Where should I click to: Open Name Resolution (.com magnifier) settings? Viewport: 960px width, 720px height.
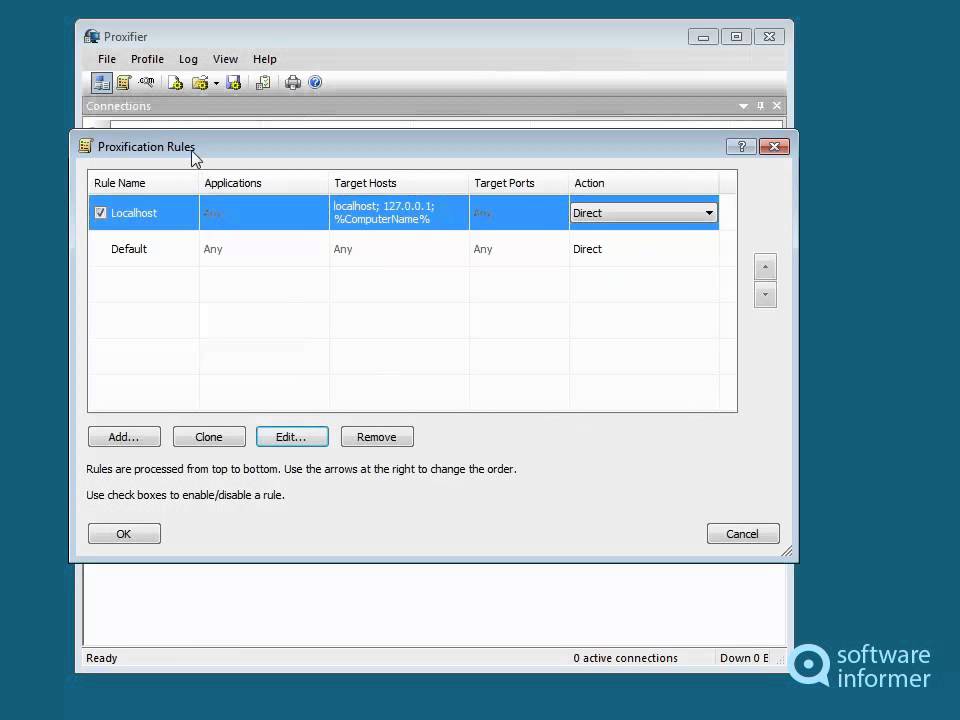pos(146,82)
